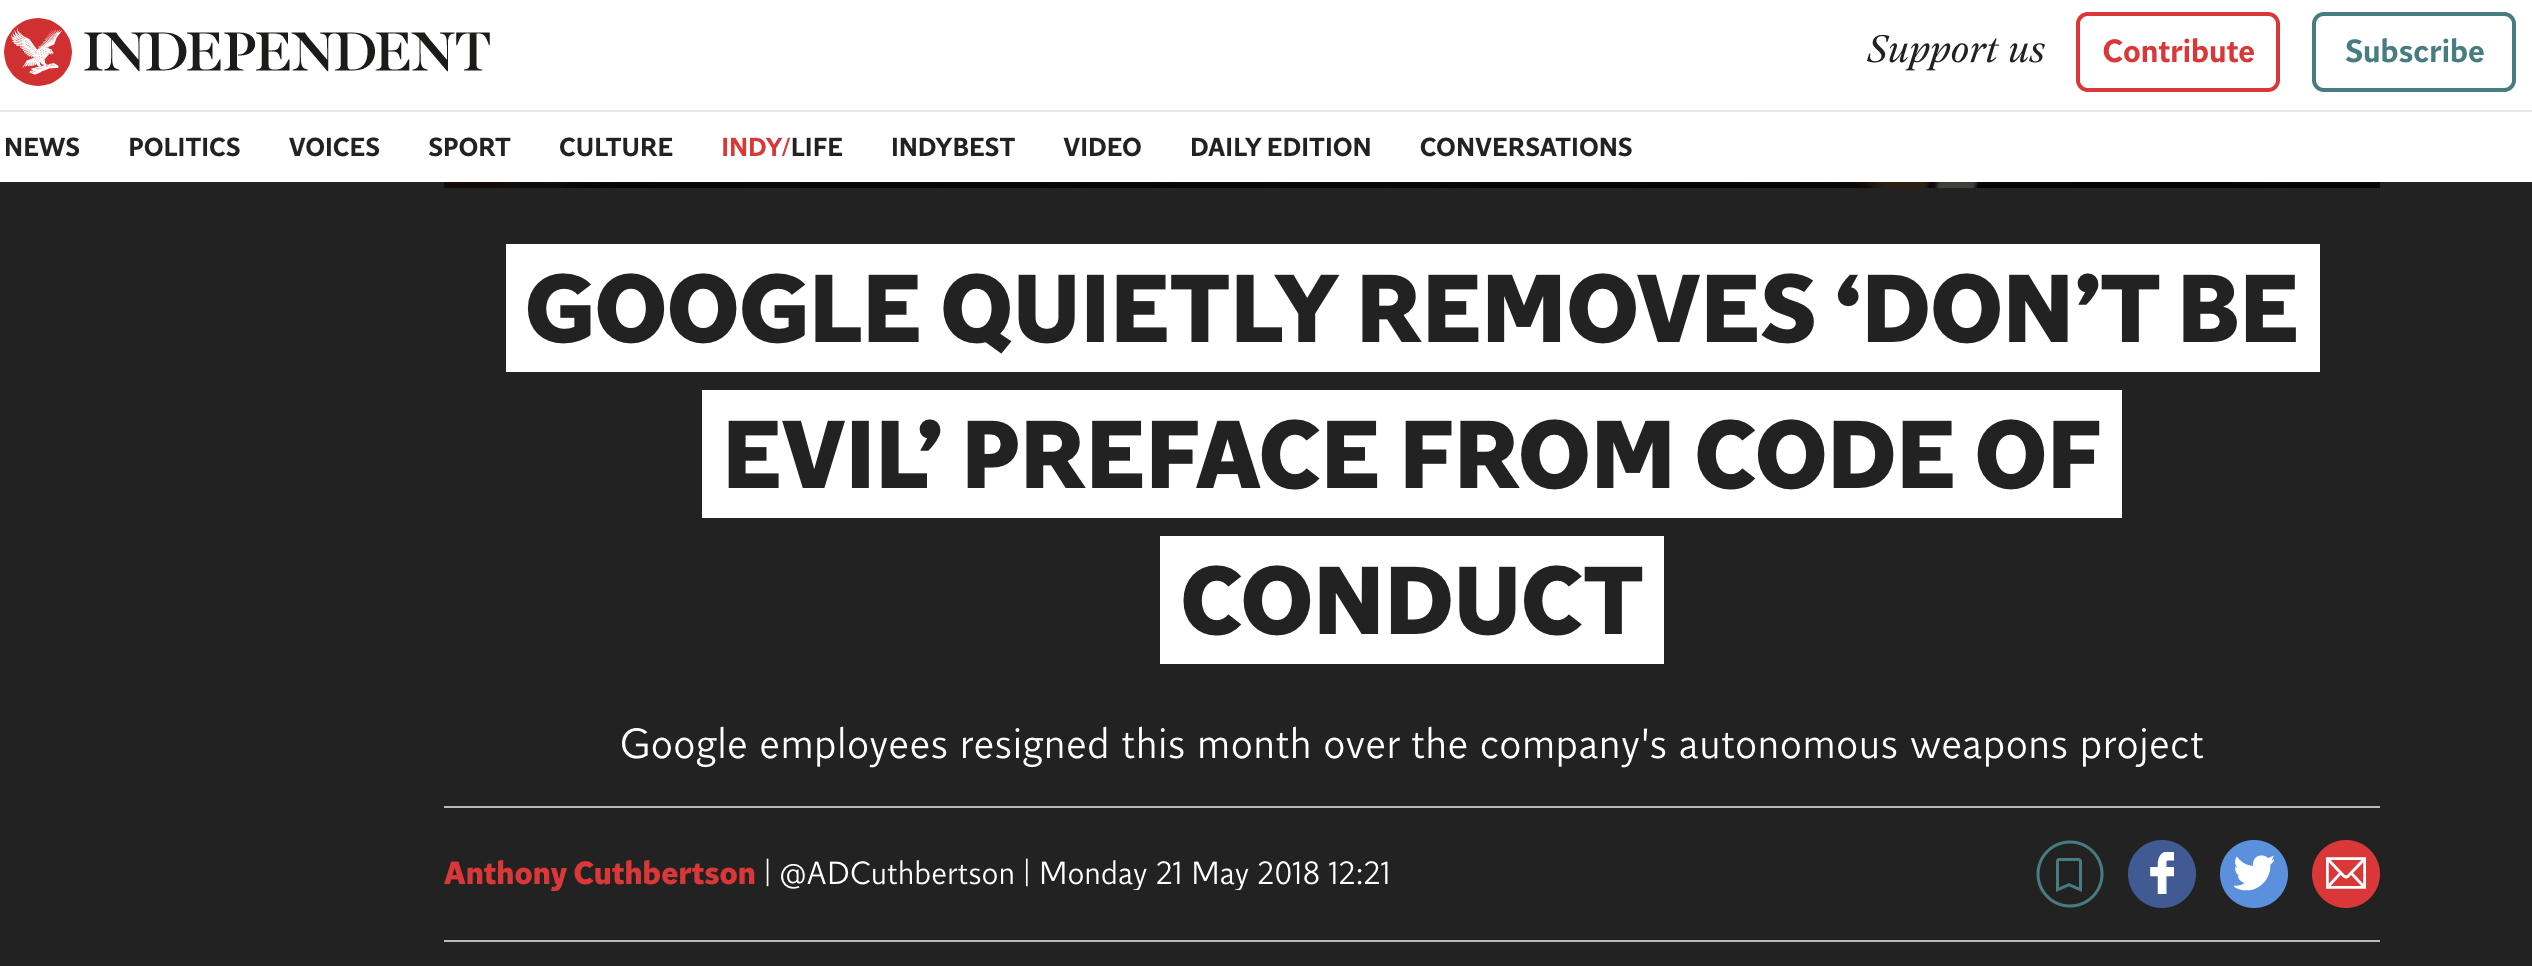This screenshot has width=2532, height=966.
Task: Bookmark this article with the bookmark icon
Action: point(2069,874)
